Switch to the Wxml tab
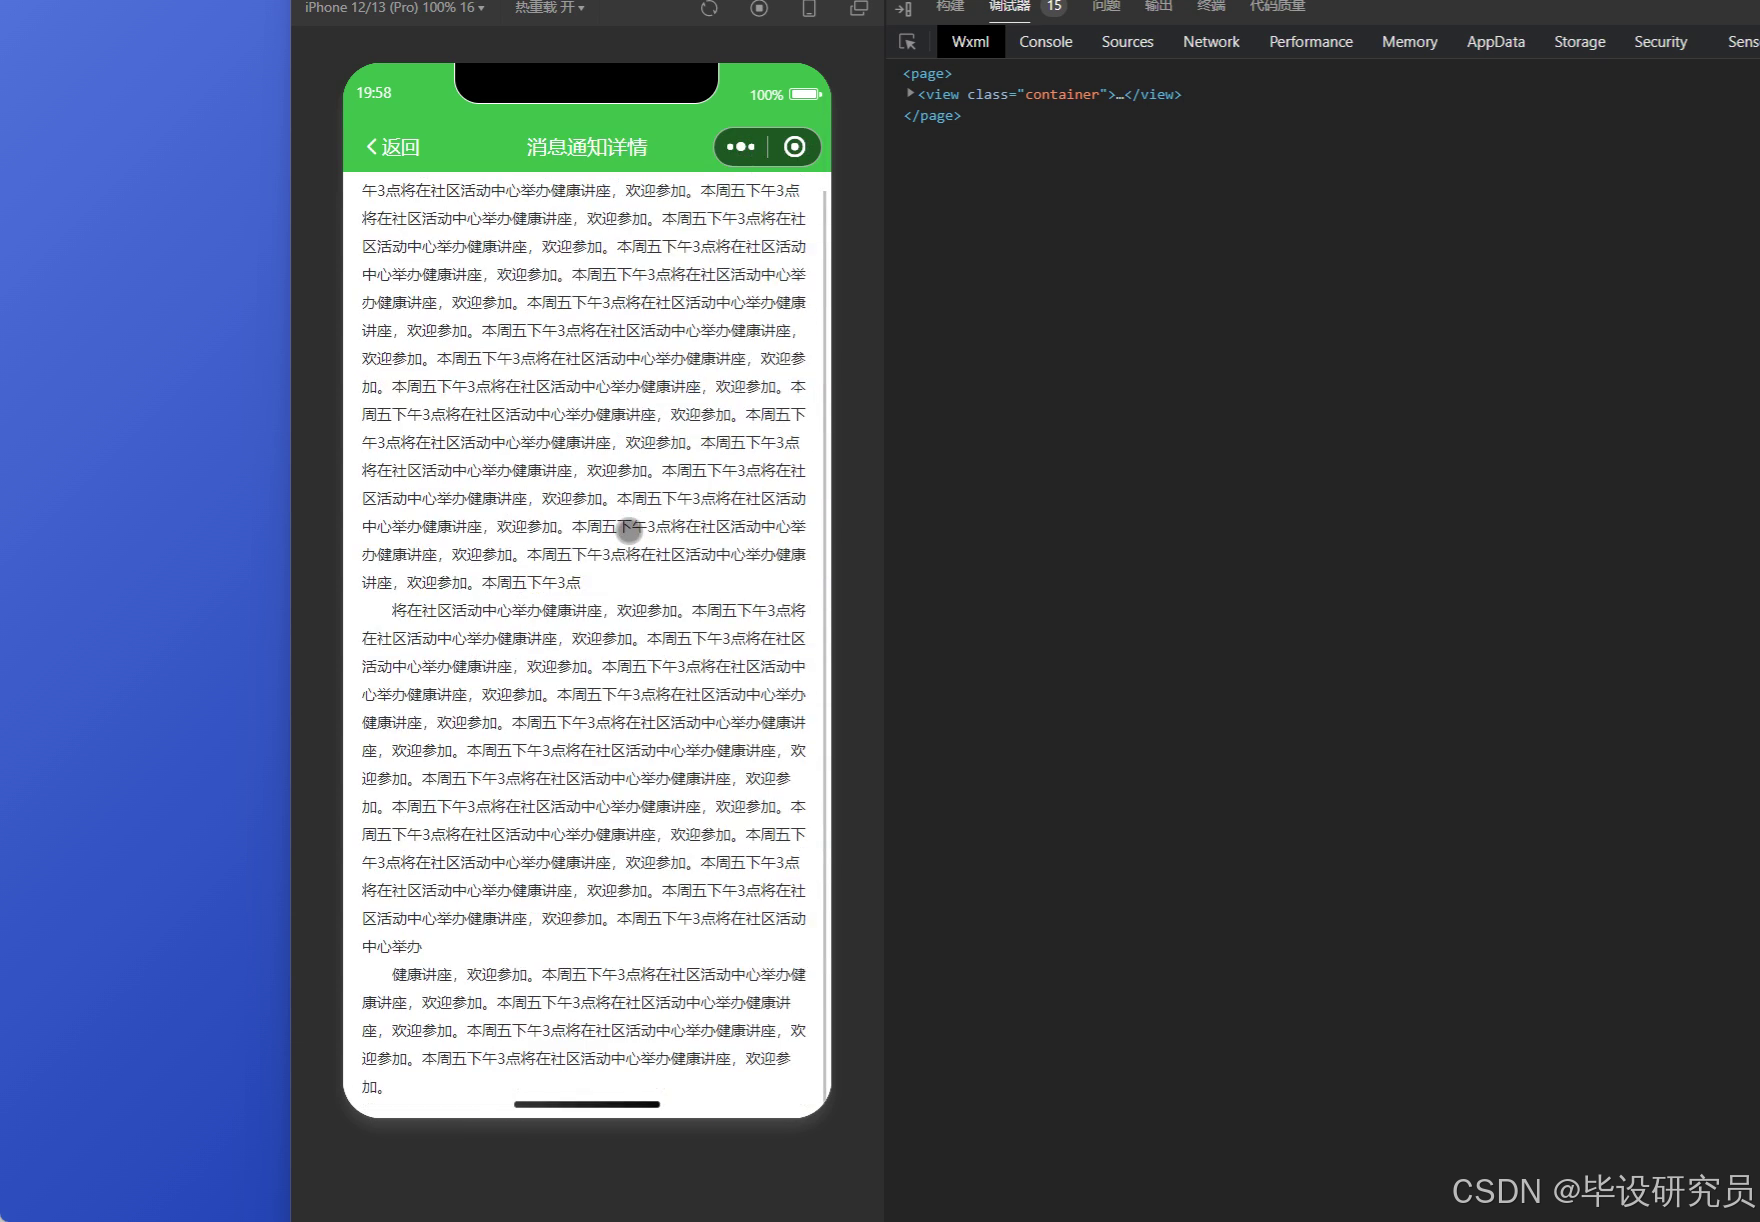 pyautogui.click(x=970, y=42)
